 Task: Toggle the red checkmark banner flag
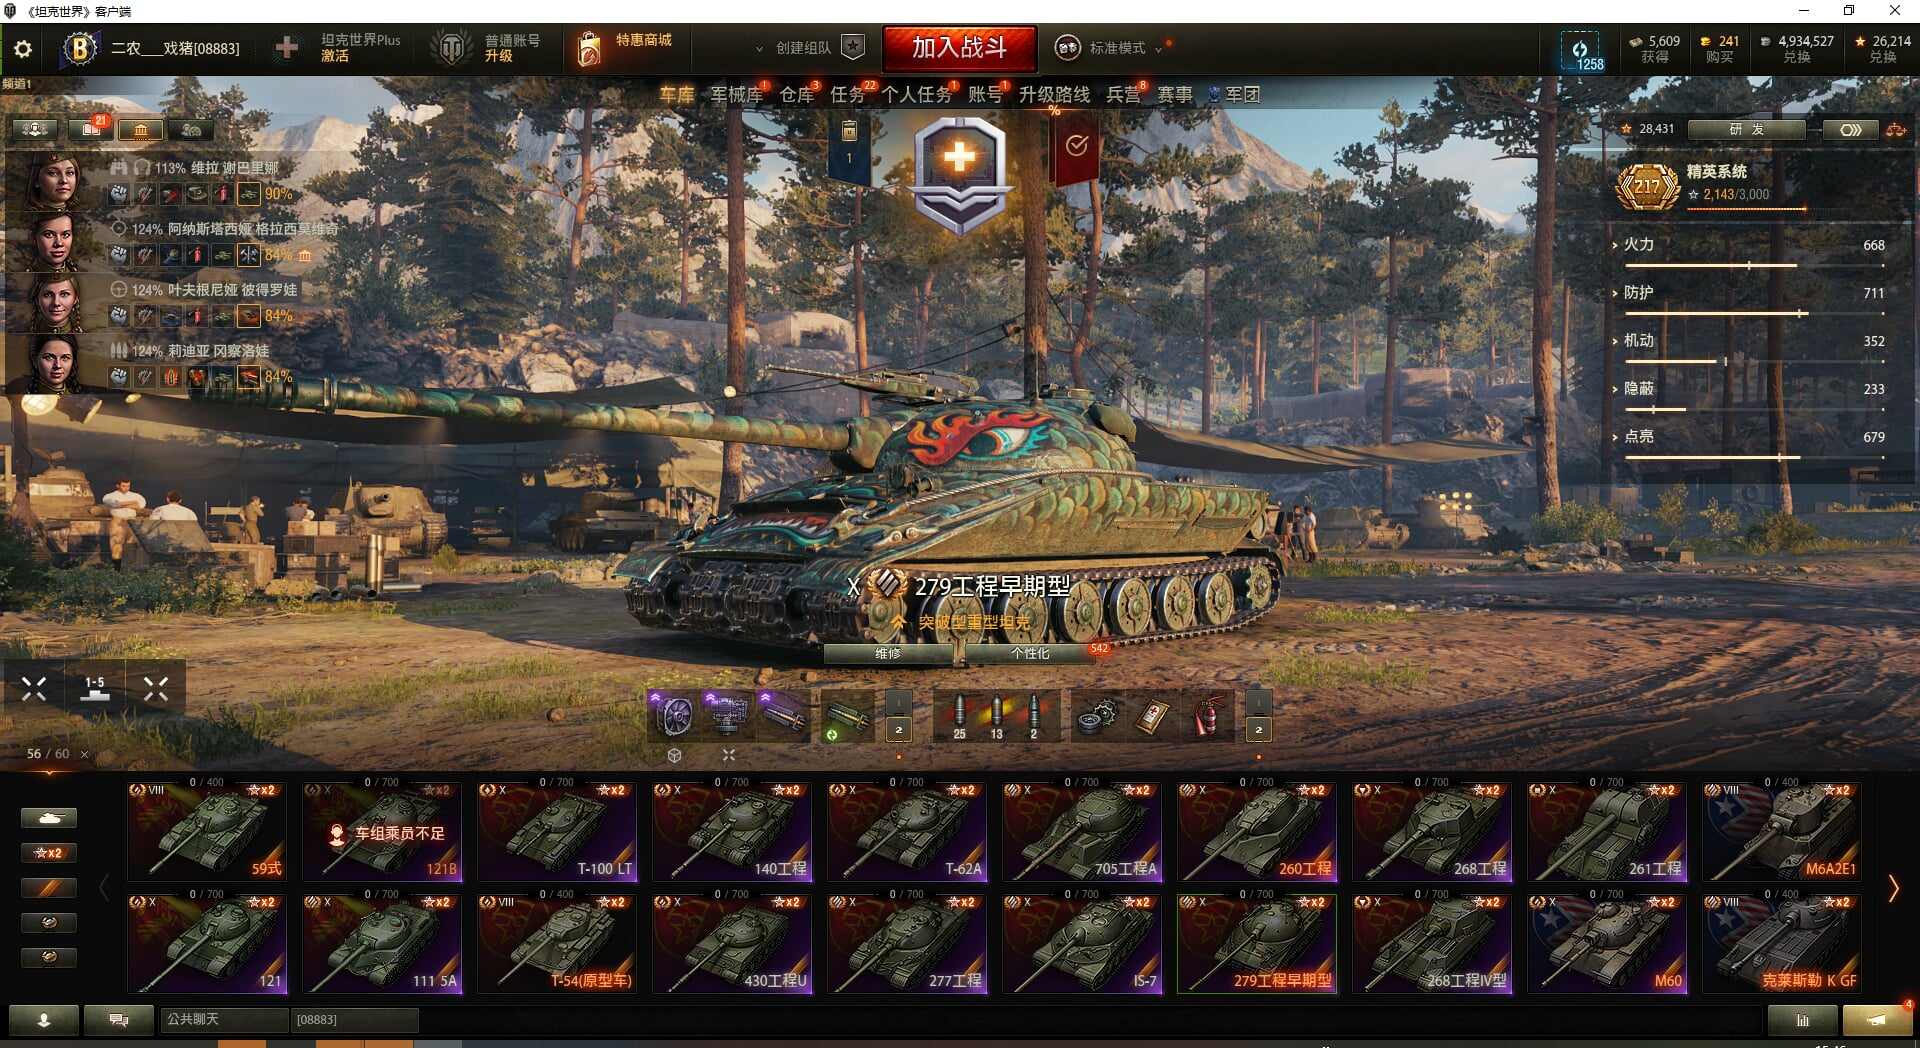[x=1076, y=147]
